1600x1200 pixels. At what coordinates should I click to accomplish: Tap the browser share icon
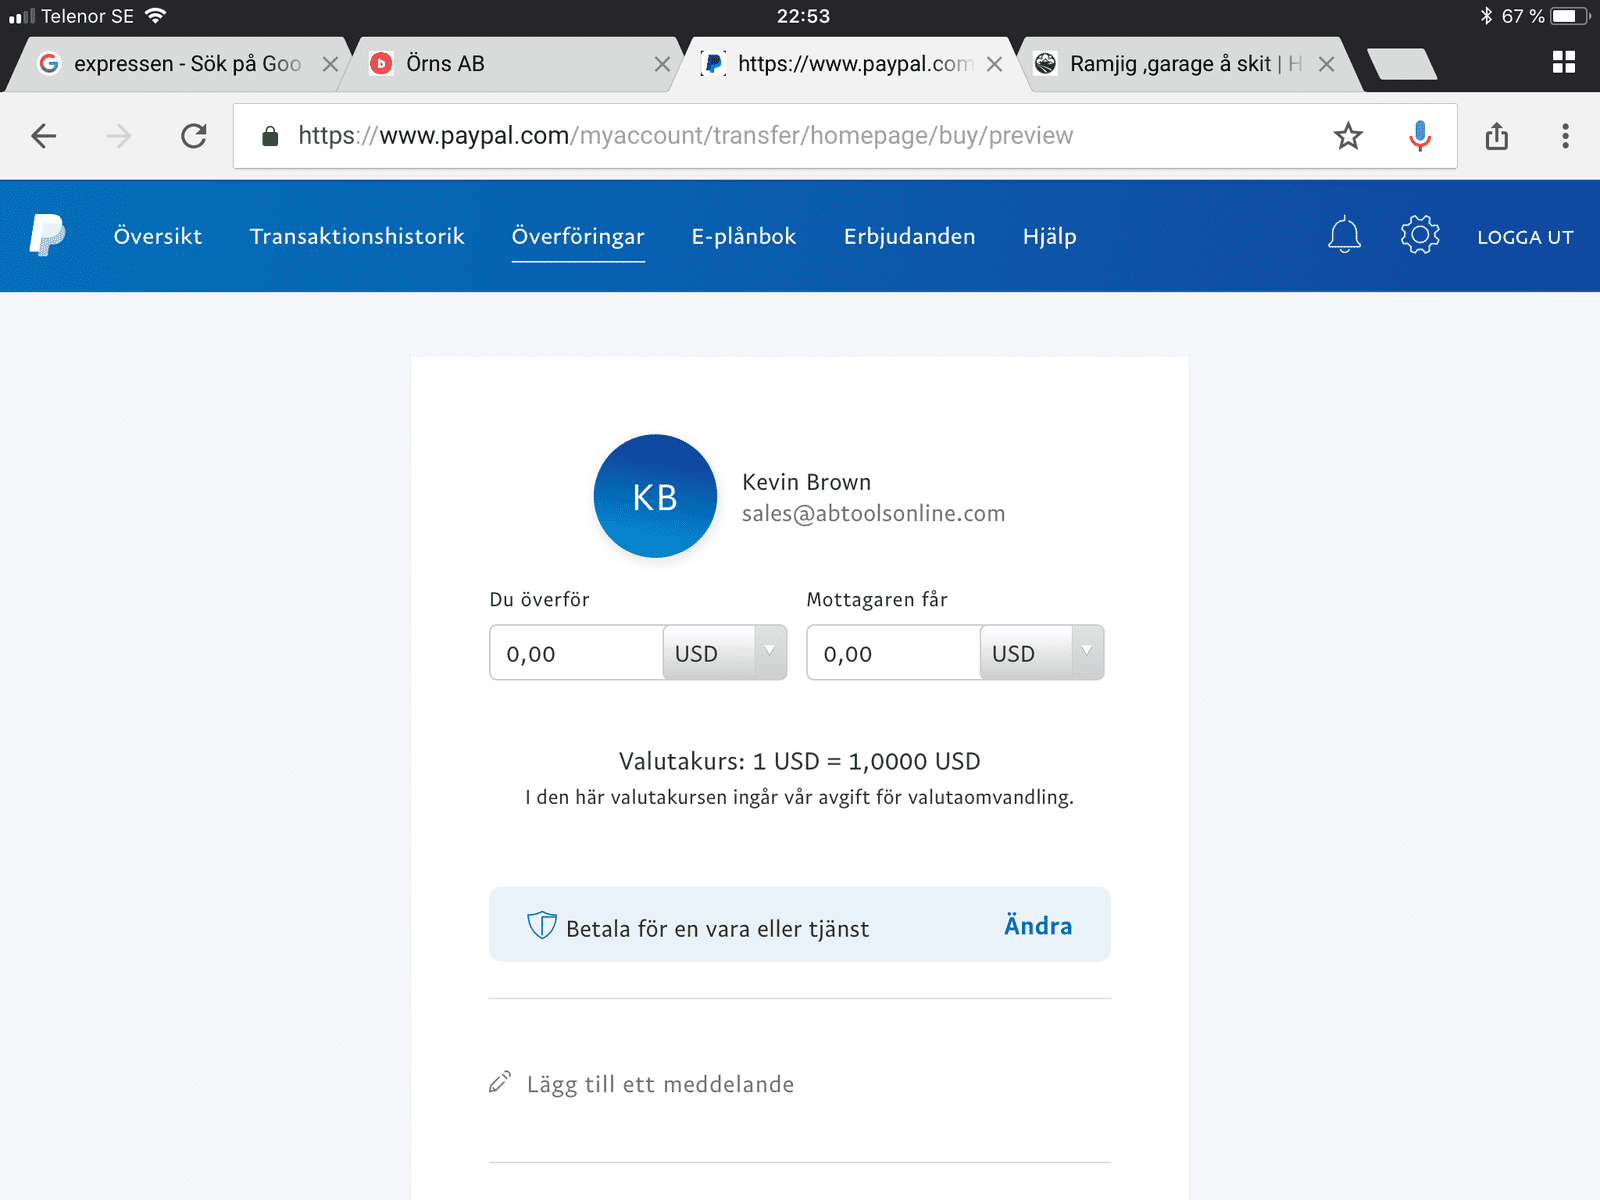click(1496, 136)
